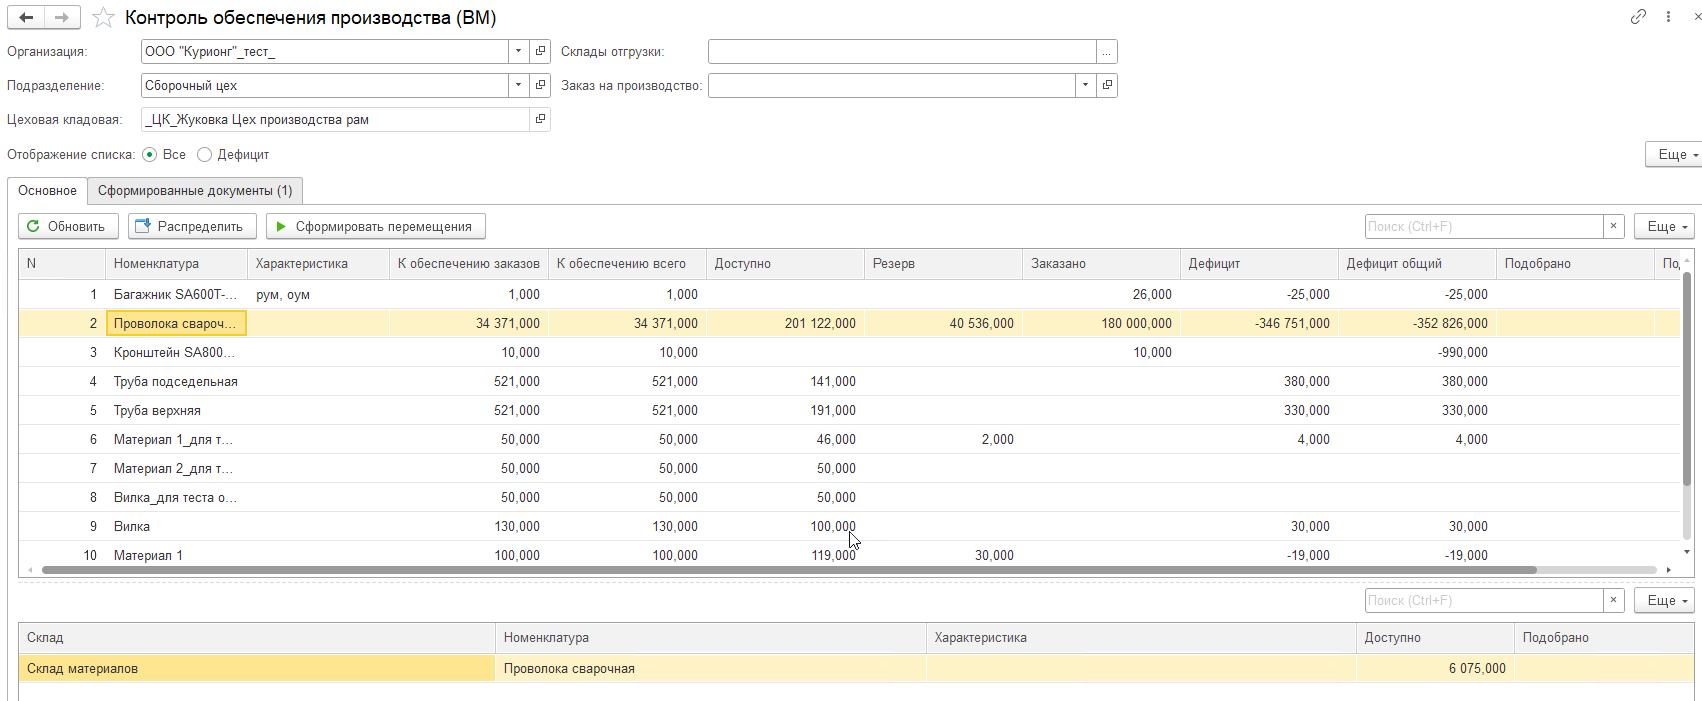Select the Все radio button

tap(150, 155)
